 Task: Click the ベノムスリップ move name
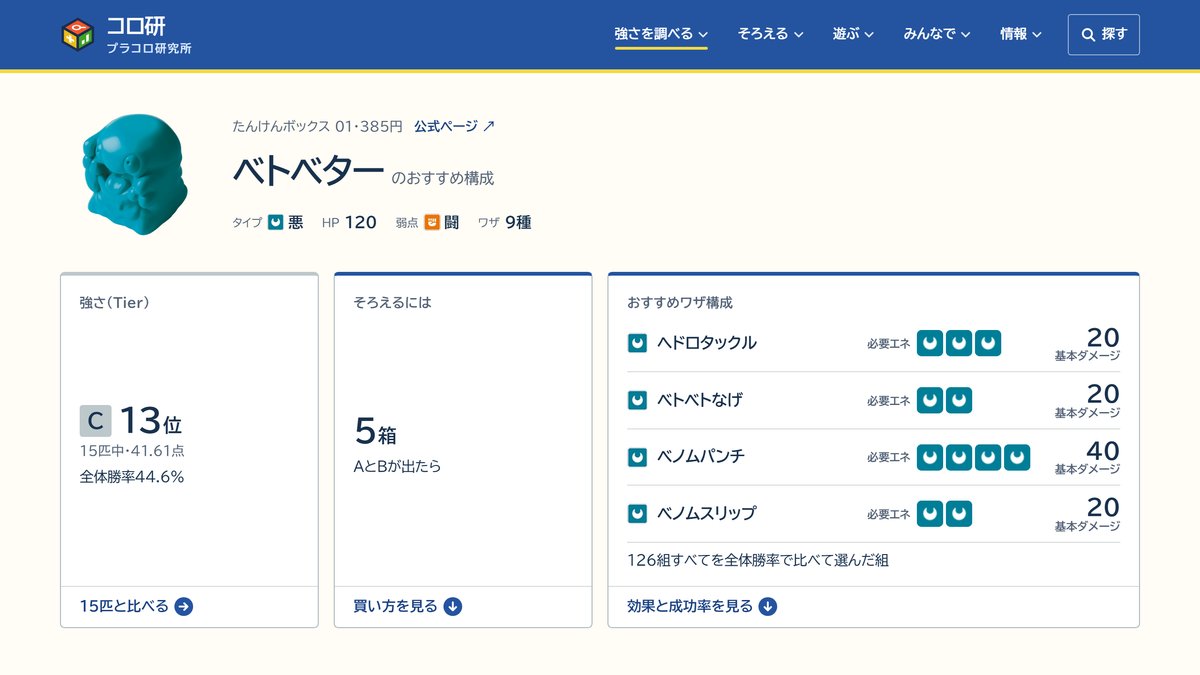[707, 513]
